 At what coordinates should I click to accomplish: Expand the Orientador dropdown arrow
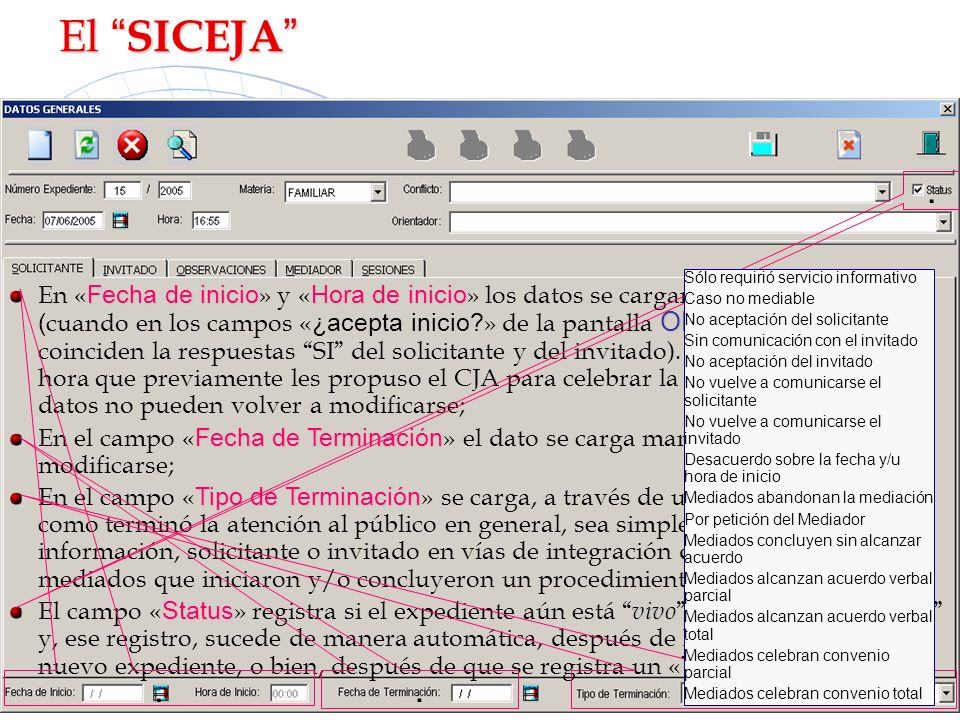point(943,222)
